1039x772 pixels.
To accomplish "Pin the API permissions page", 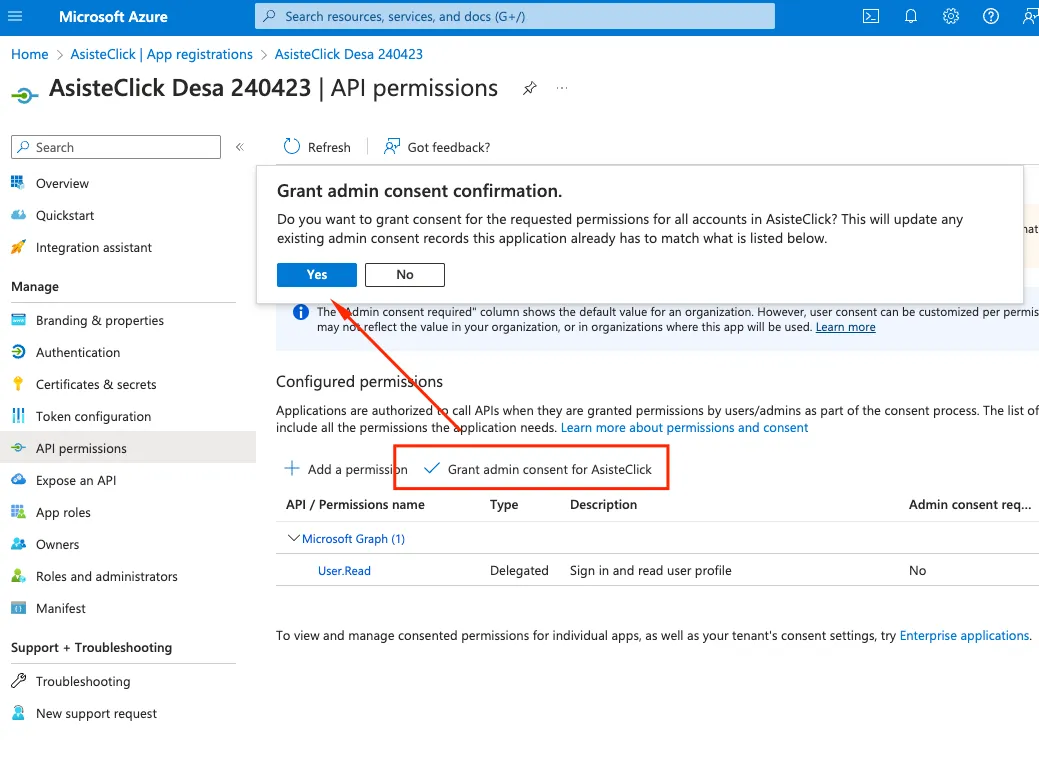I will (x=529, y=88).
